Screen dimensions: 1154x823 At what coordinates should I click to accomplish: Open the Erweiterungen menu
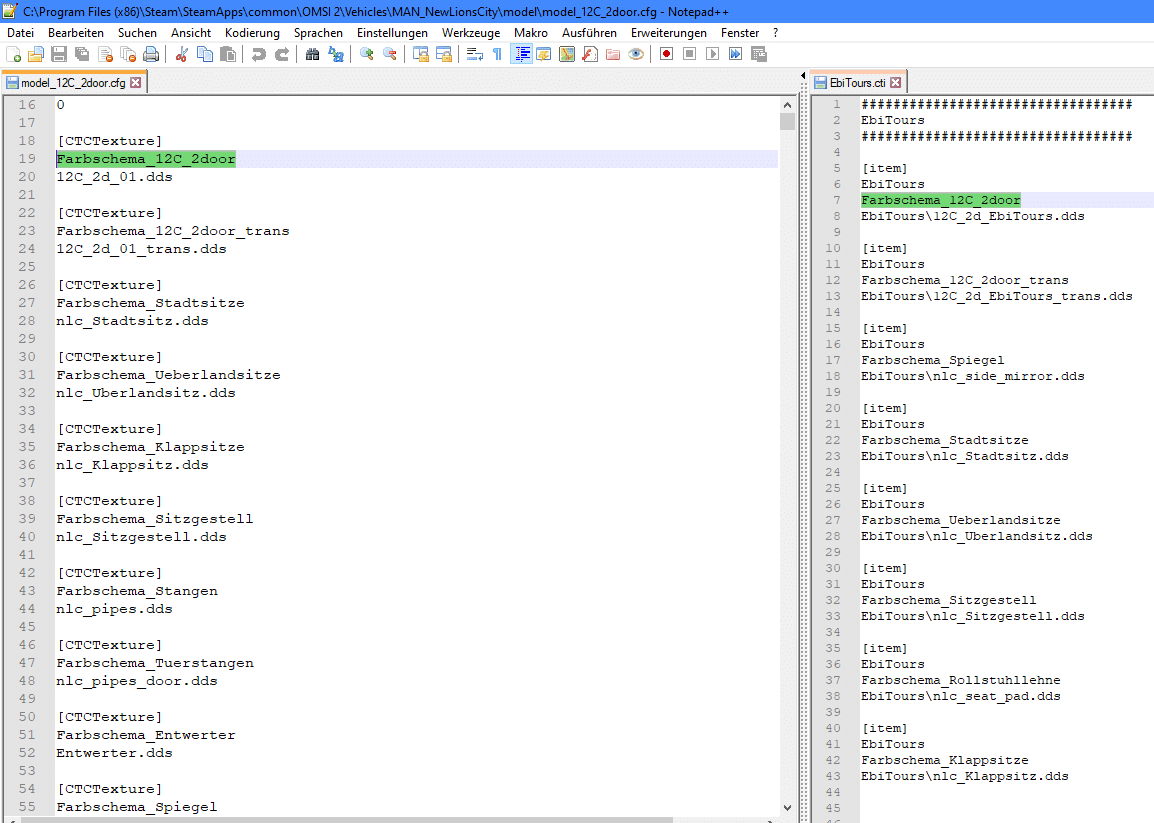[x=668, y=33]
